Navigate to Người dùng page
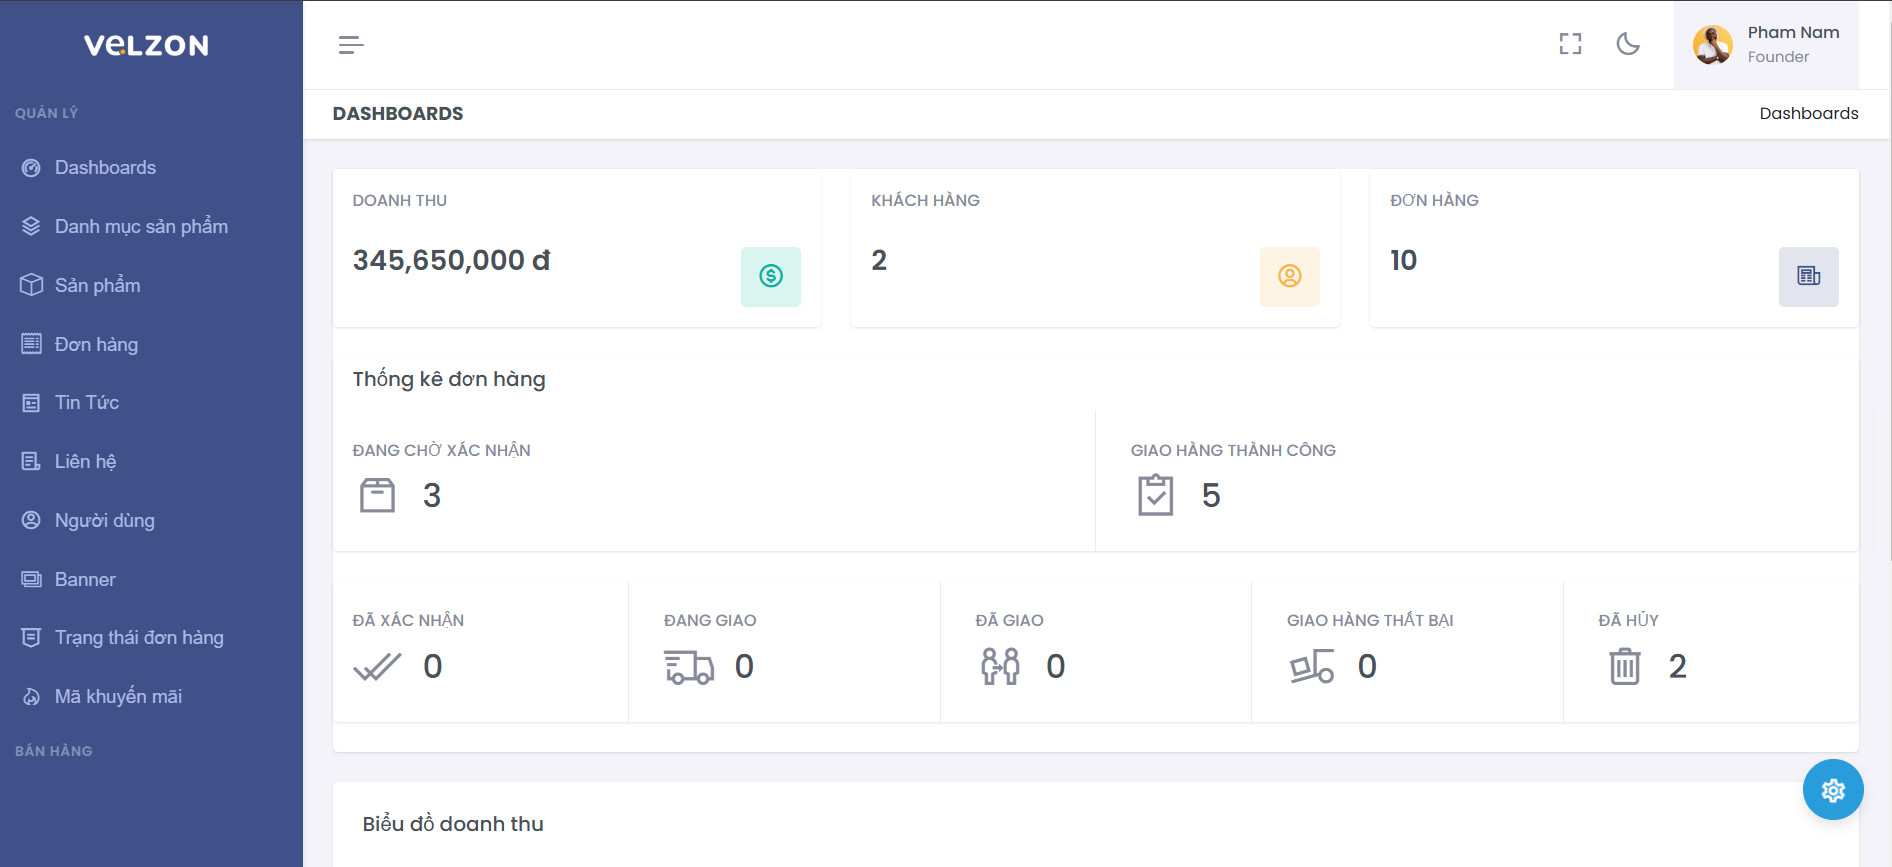Screen dimensions: 1892x867 (x=104, y=521)
